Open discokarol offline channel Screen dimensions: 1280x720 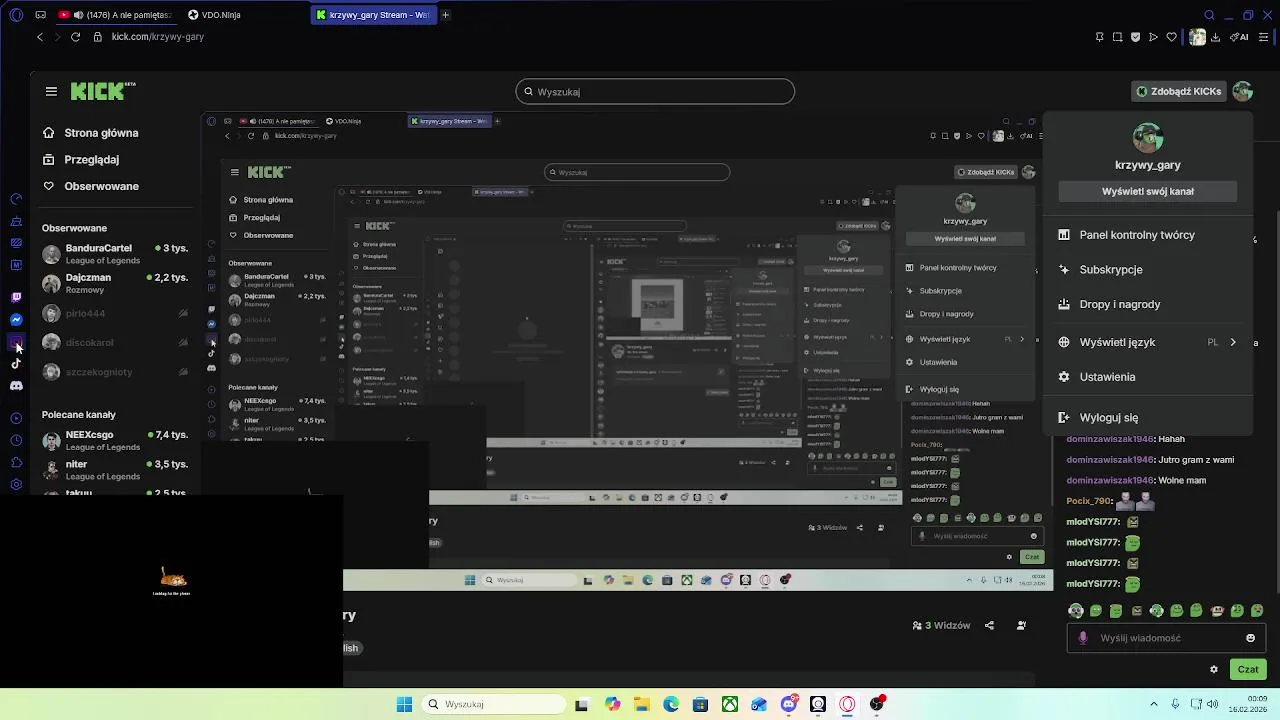115,342
